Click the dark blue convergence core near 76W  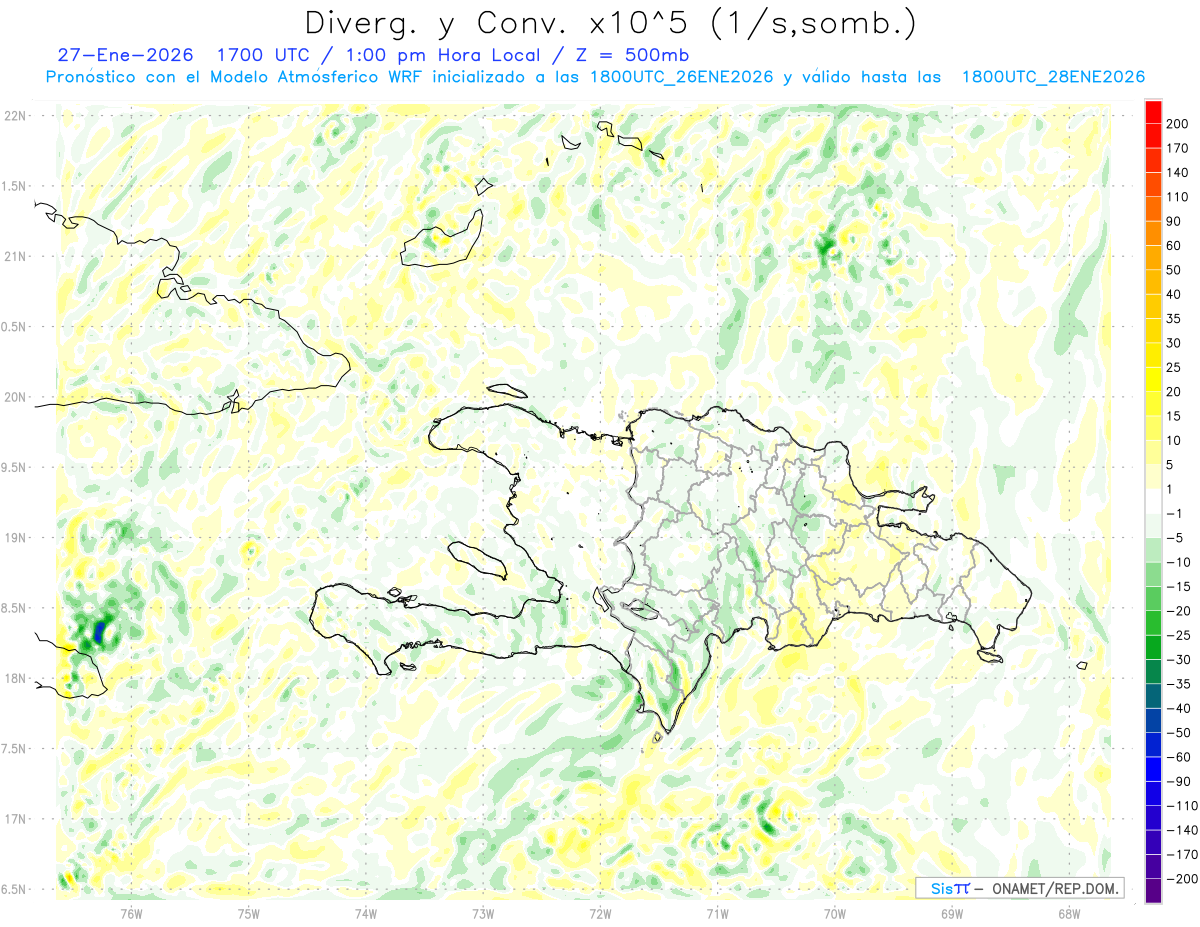pos(99,632)
